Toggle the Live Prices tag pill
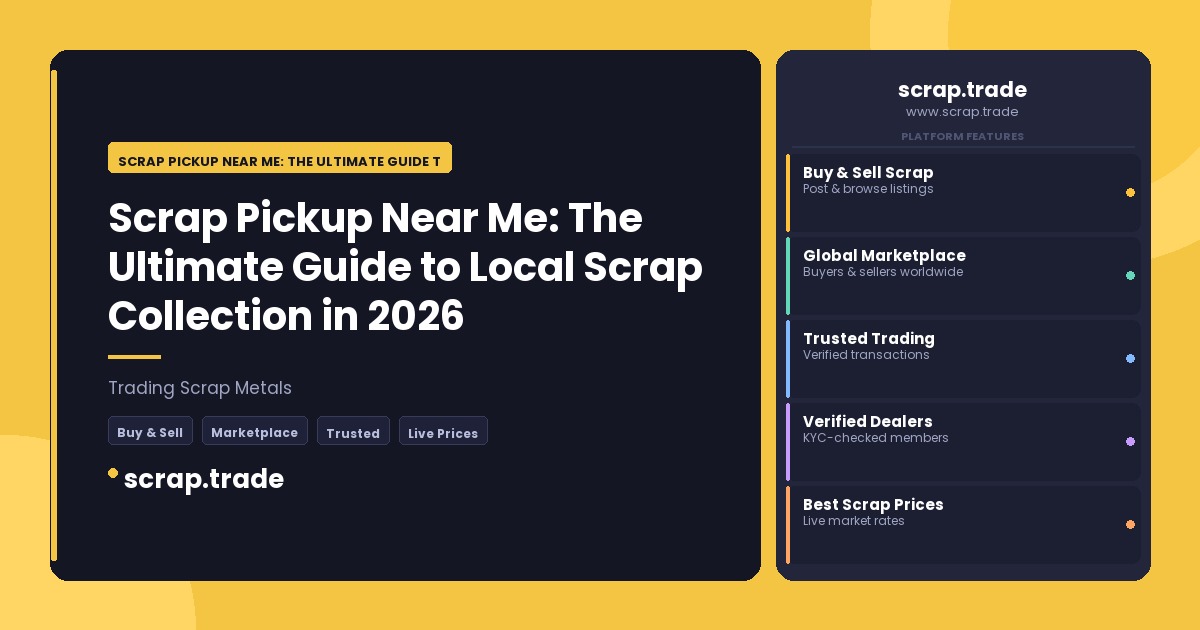The image size is (1200, 630). [443, 432]
